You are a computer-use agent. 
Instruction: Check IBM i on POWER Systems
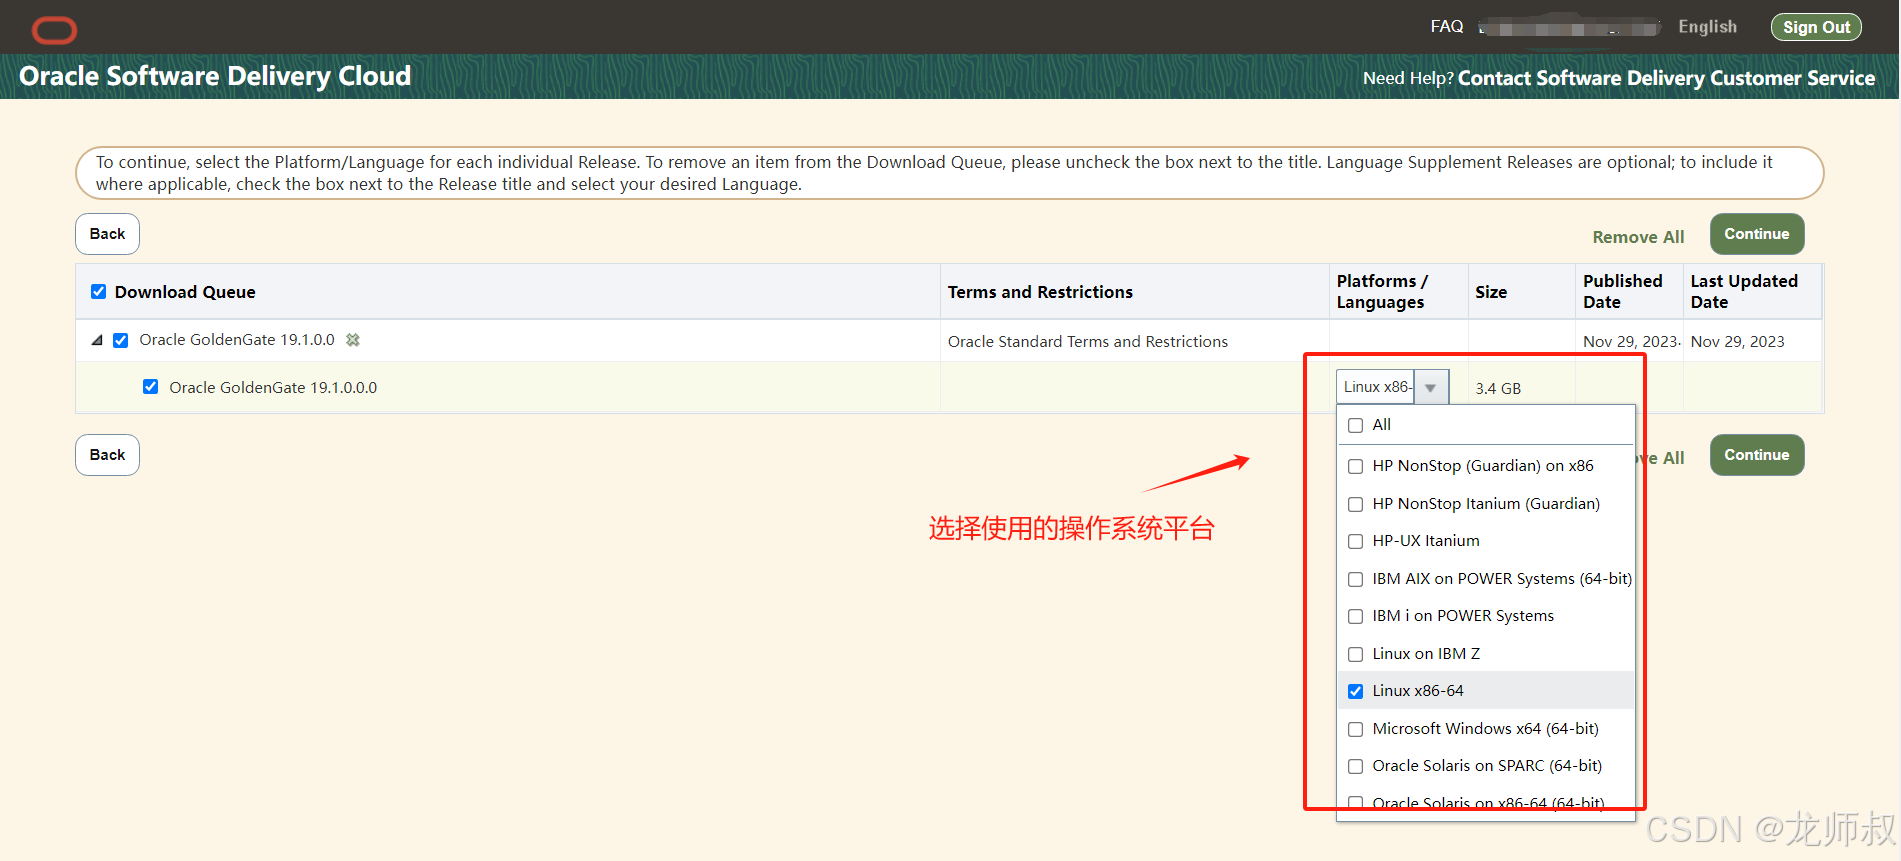[1355, 616]
